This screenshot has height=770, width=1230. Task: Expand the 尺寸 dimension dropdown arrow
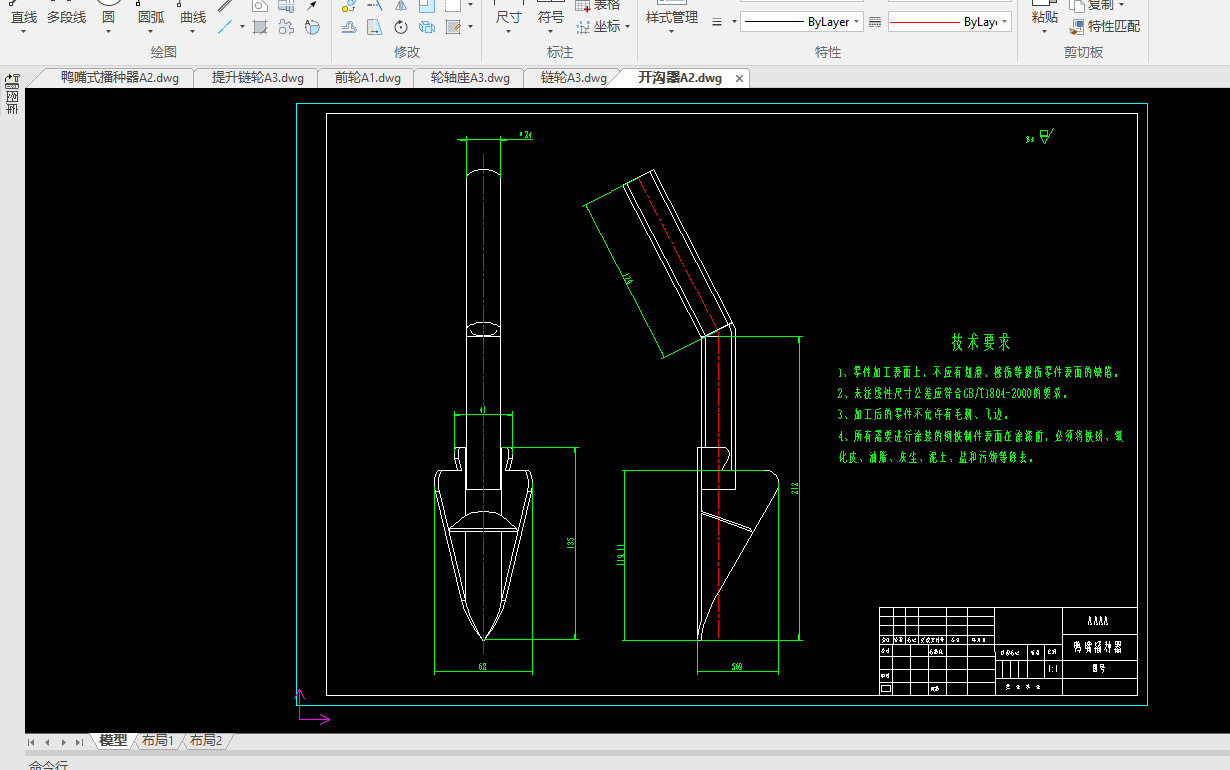click(x=508, y=31)
